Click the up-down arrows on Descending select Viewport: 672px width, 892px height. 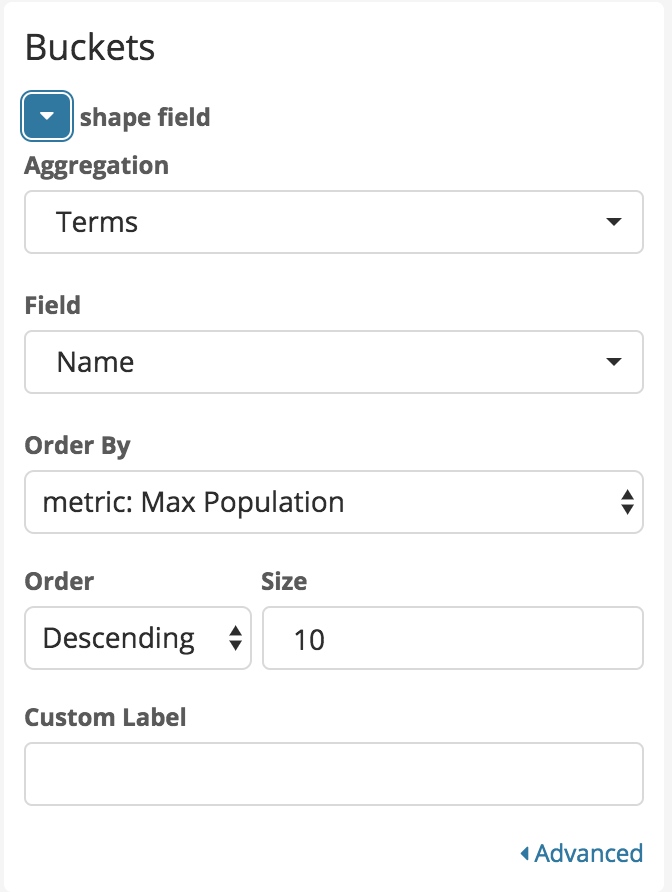[x=236, y=638]
